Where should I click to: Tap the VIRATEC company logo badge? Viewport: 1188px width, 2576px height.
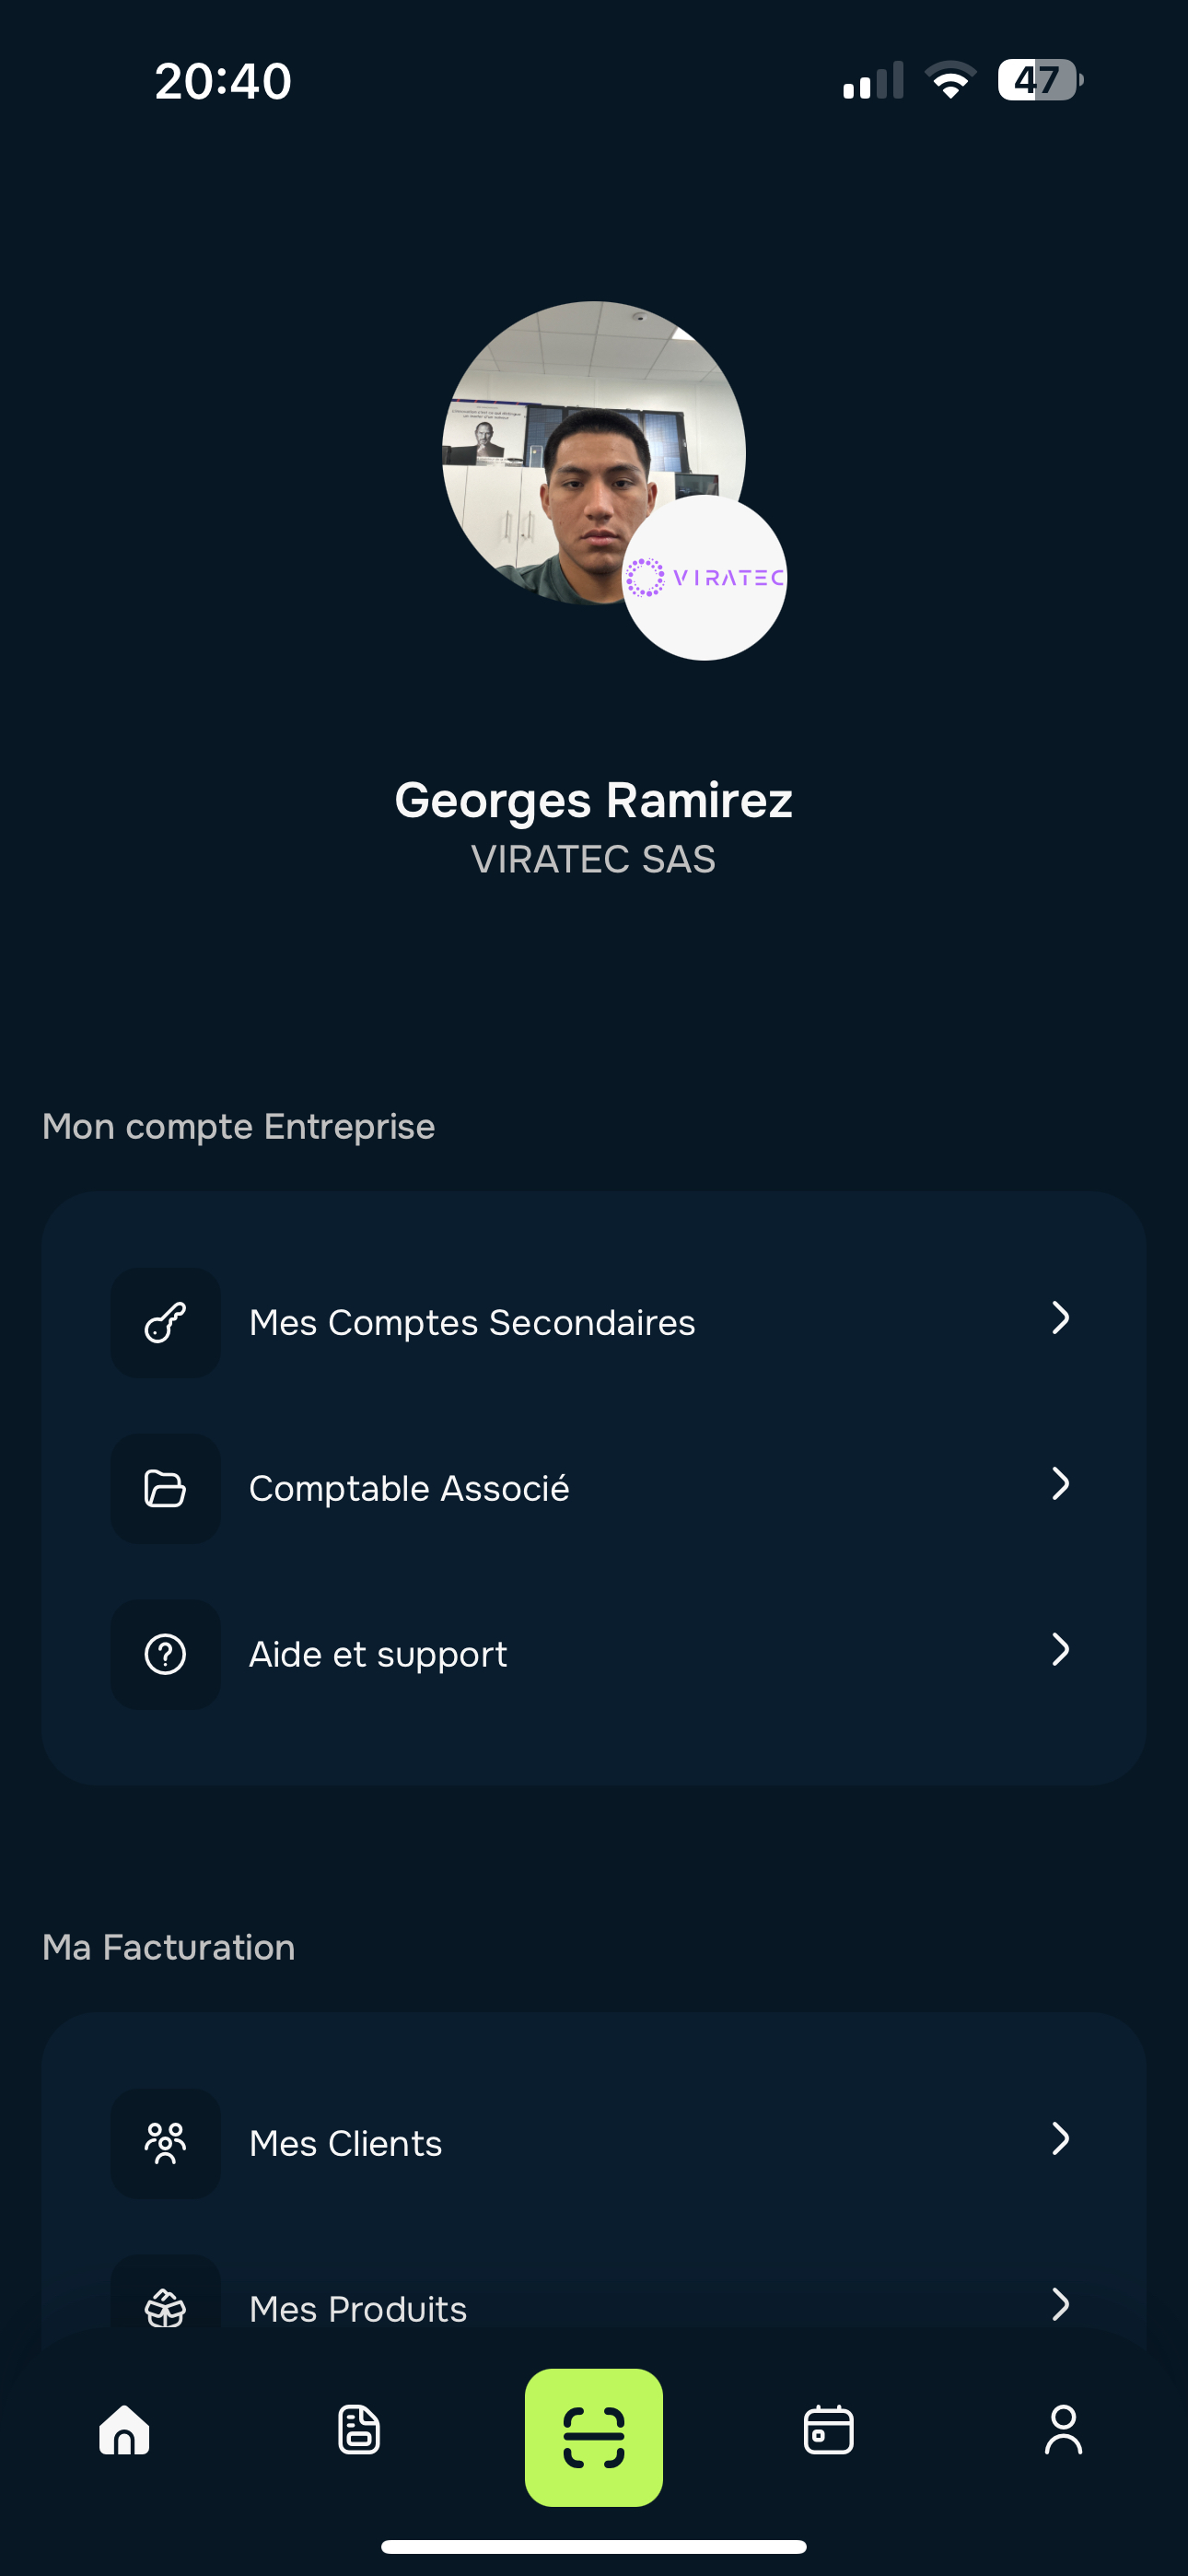(705, 578)
